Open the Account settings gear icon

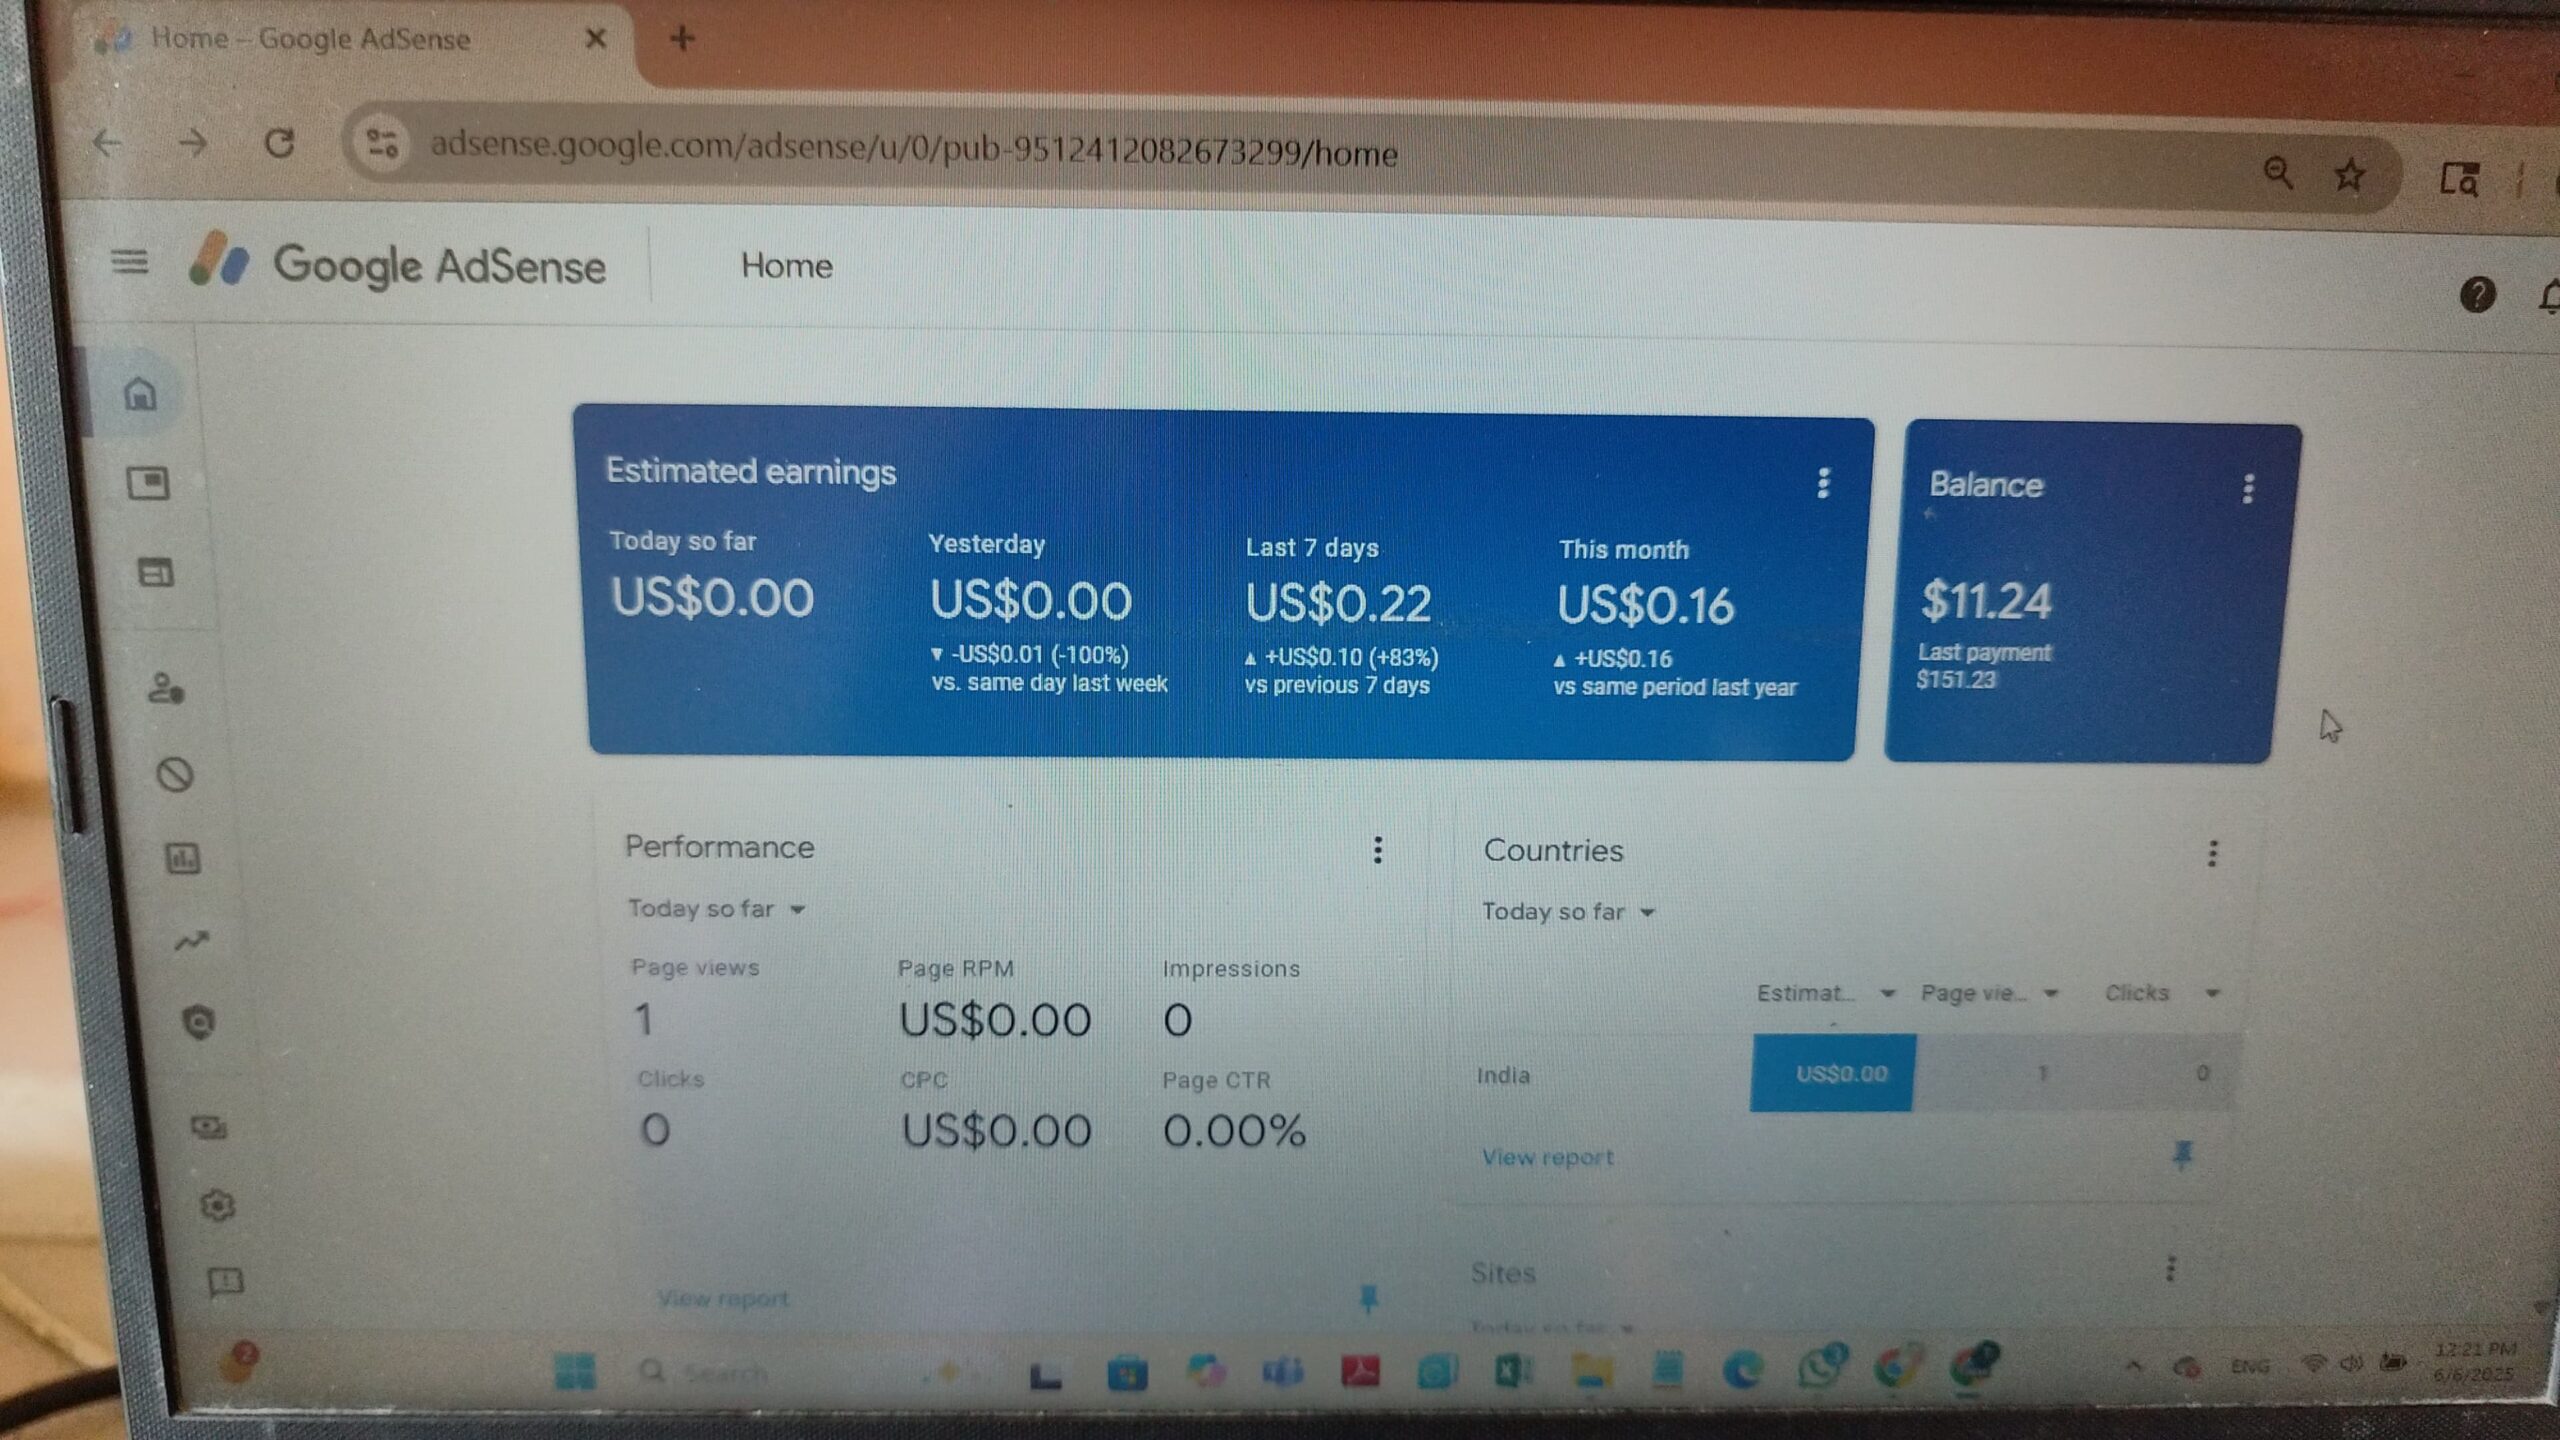(x=217, y=1205)
